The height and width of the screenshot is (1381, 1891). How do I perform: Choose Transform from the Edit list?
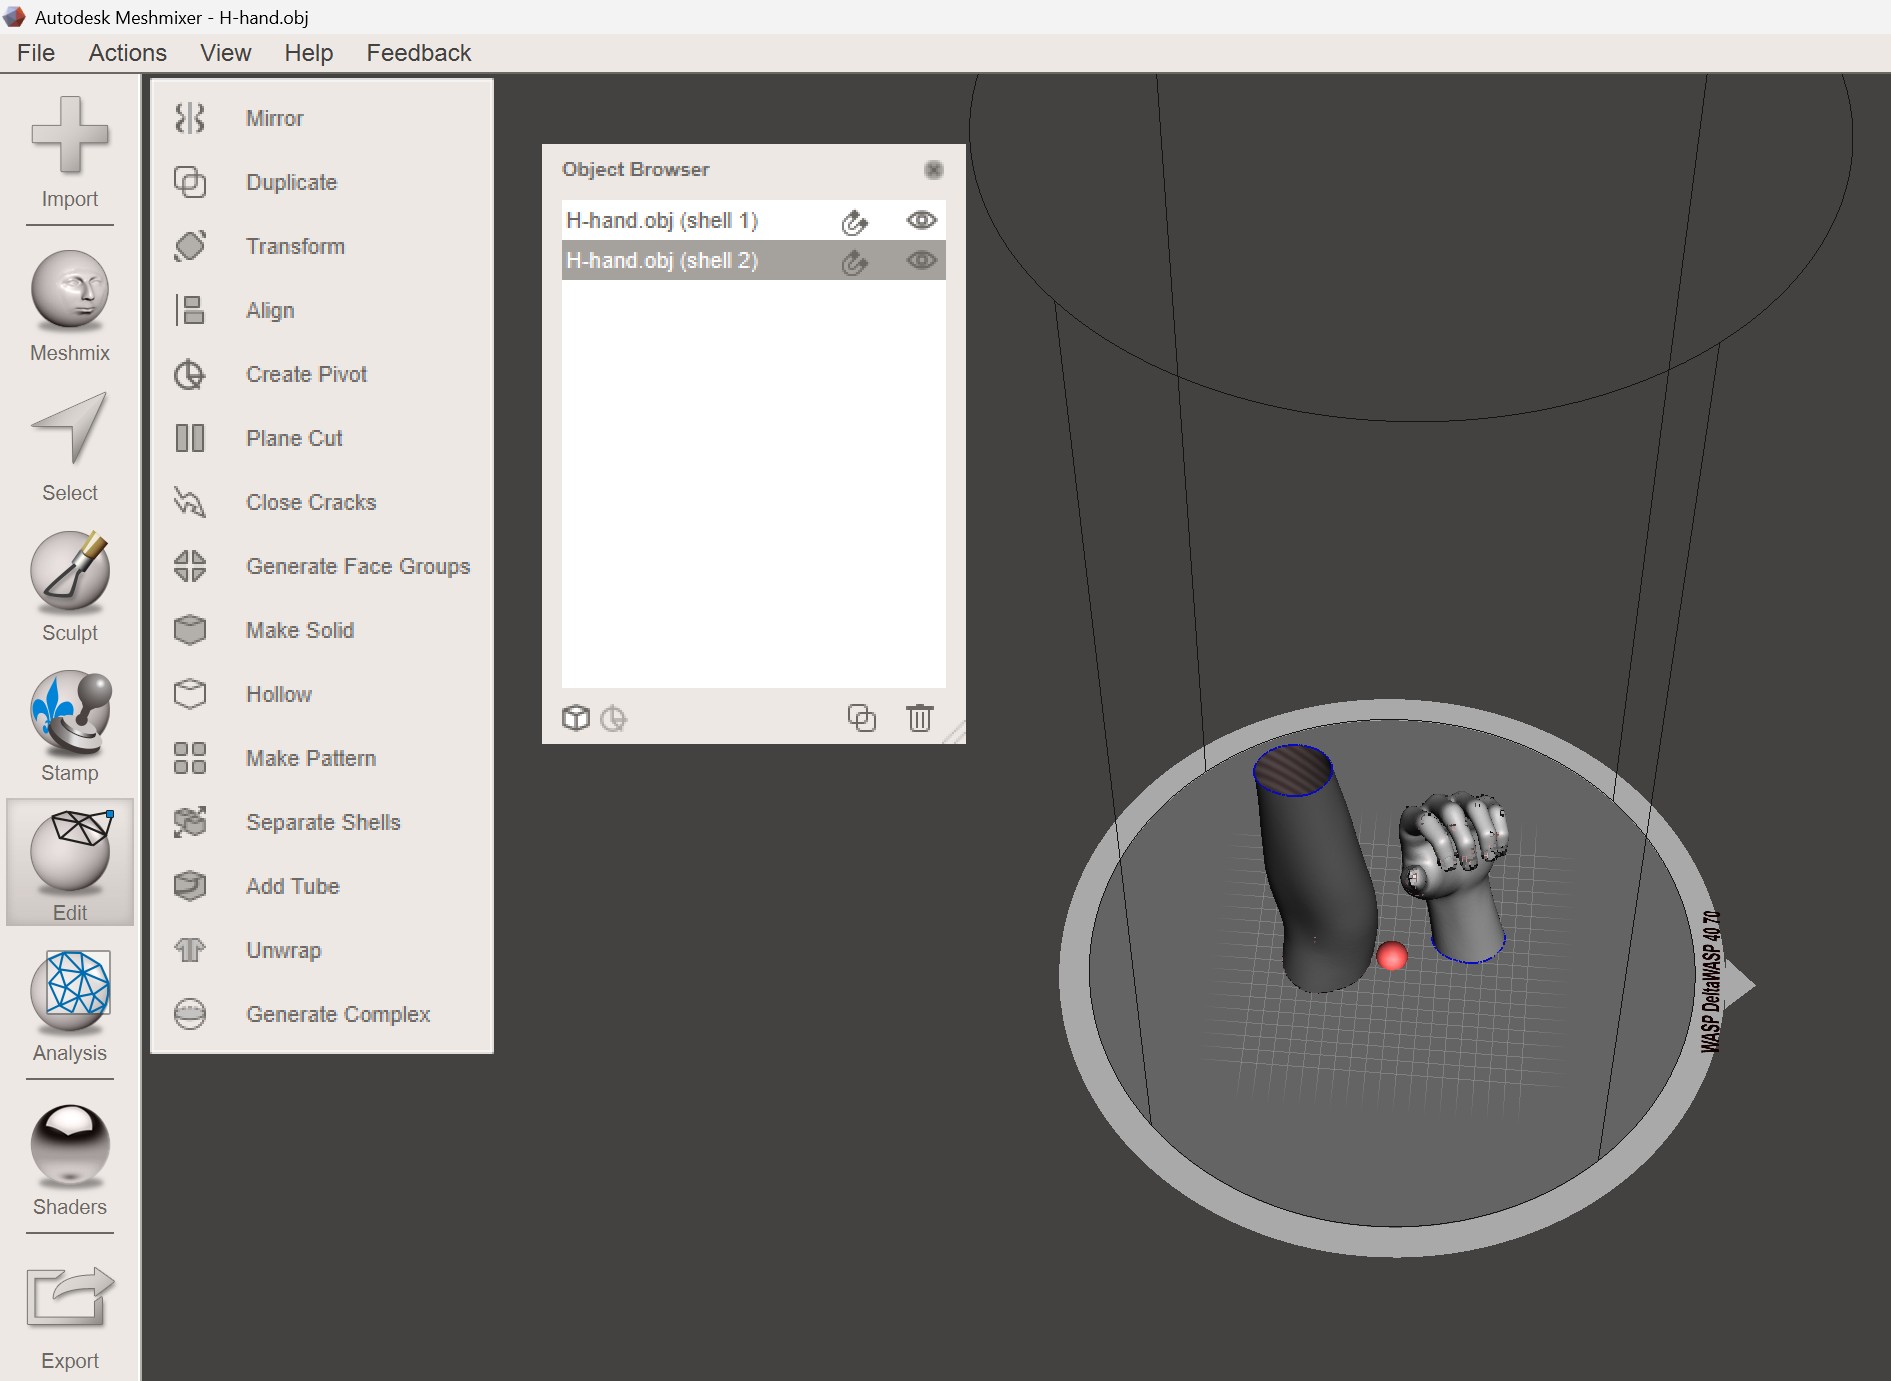click(x=295, y=246)
